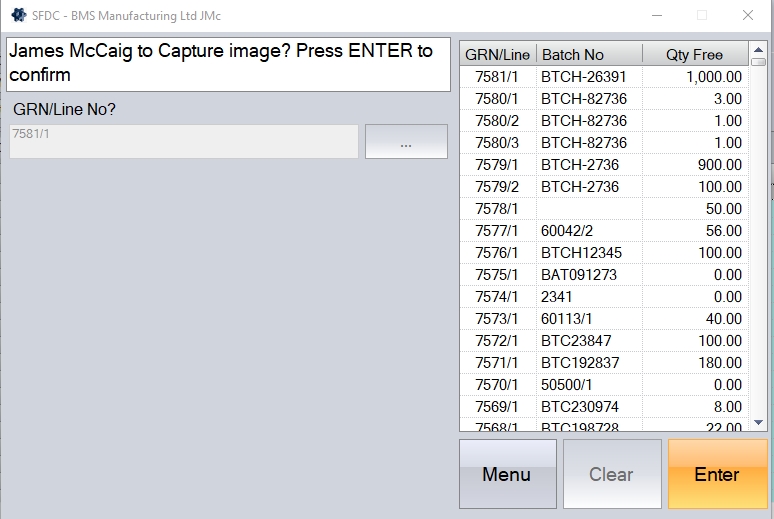Sort by the GRN/Line column header

click(x=498, y=55)
